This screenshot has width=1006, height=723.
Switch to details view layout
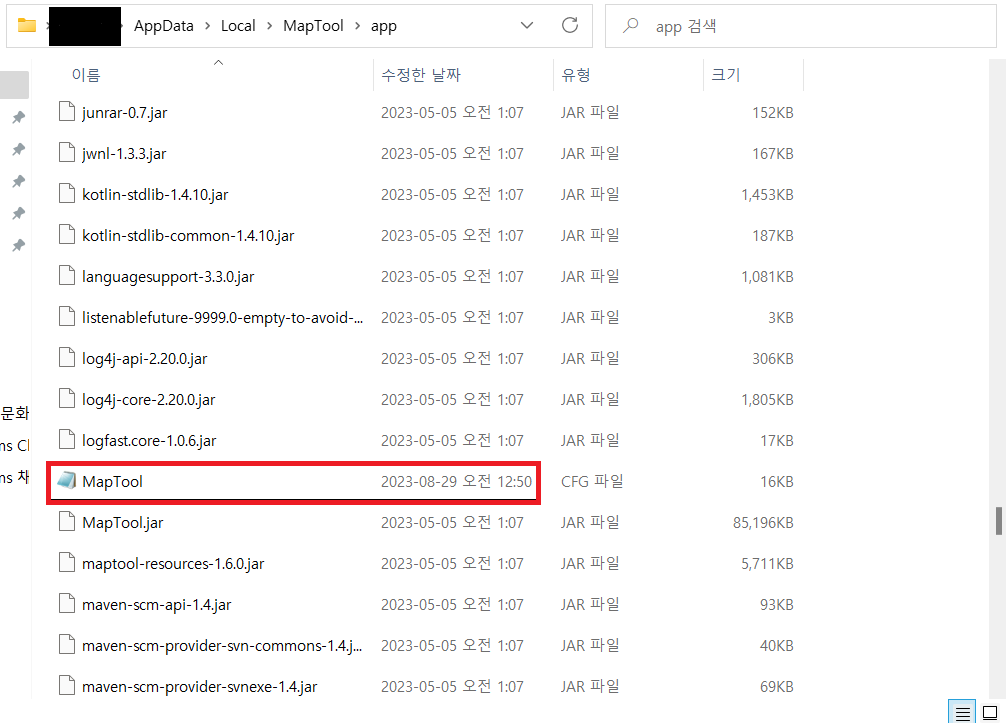click(962, 712)
